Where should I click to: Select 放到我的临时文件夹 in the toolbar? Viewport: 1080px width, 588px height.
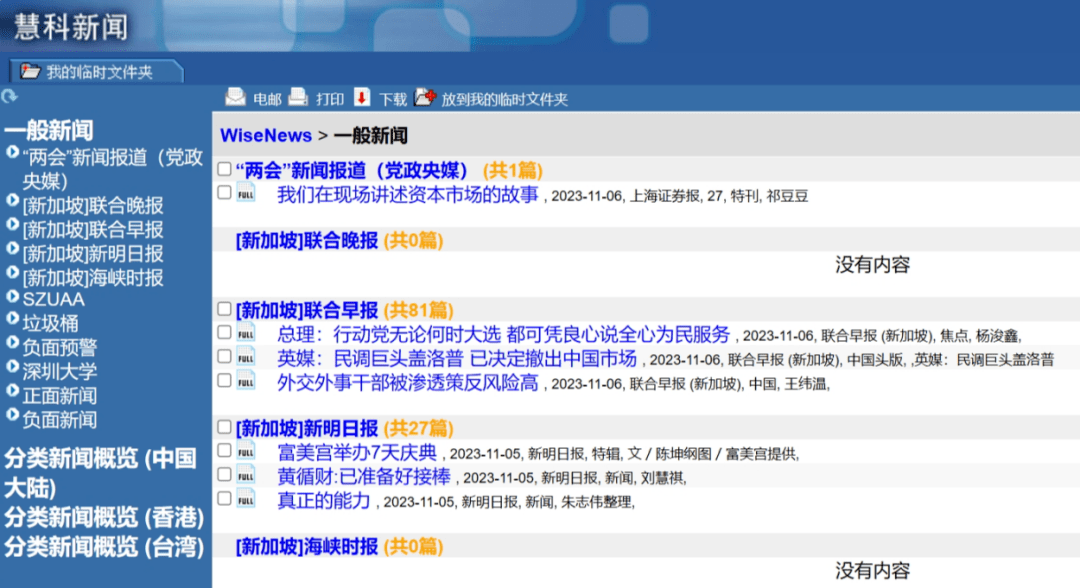[x=504, y=100]
